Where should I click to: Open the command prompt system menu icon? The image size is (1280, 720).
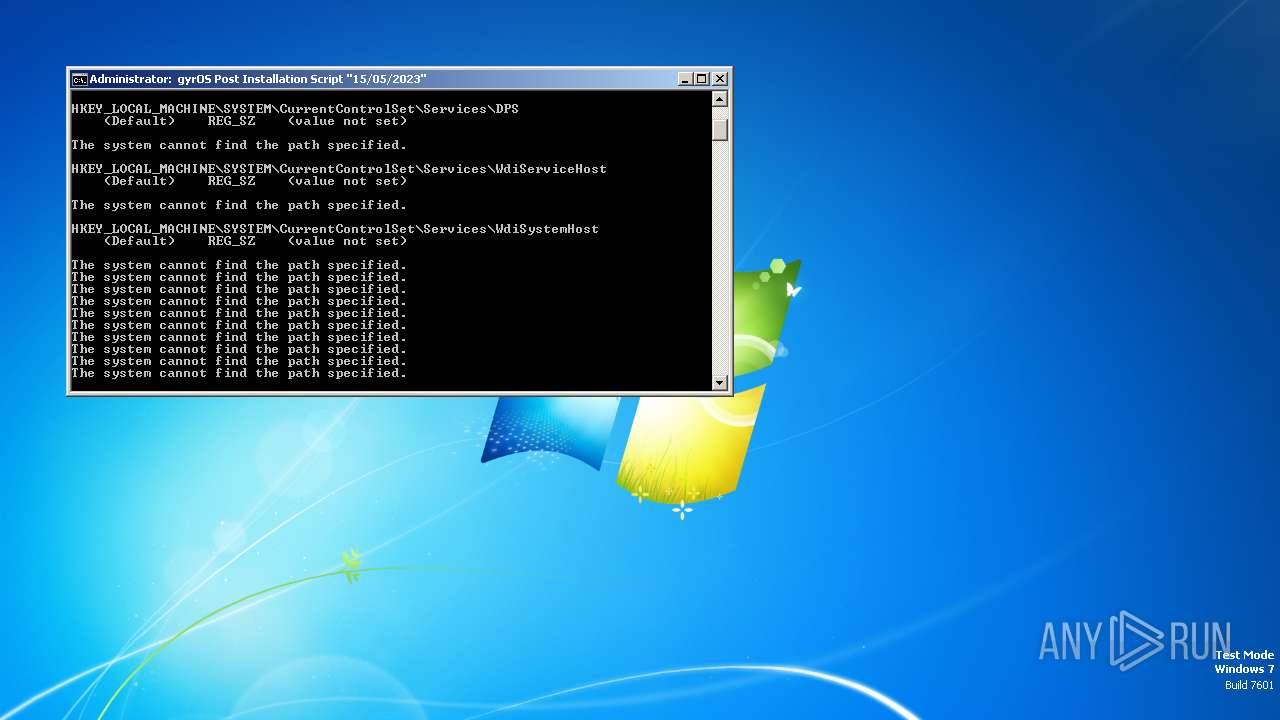[x=79, y=79]
